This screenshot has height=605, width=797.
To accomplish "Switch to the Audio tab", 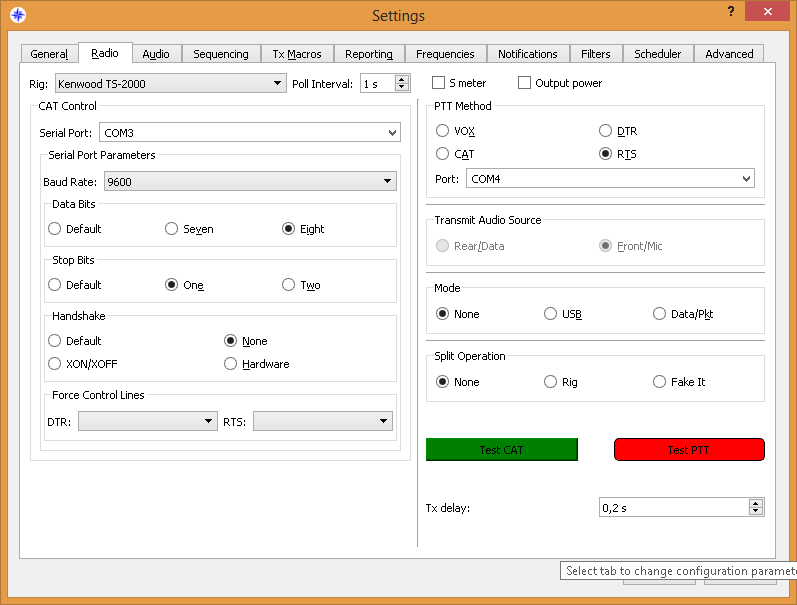I will pos(156,54).
